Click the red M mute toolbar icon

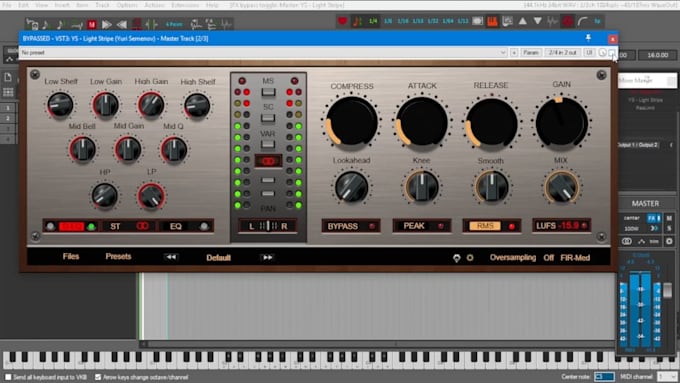pyautogui.click(x=92, y=24)
